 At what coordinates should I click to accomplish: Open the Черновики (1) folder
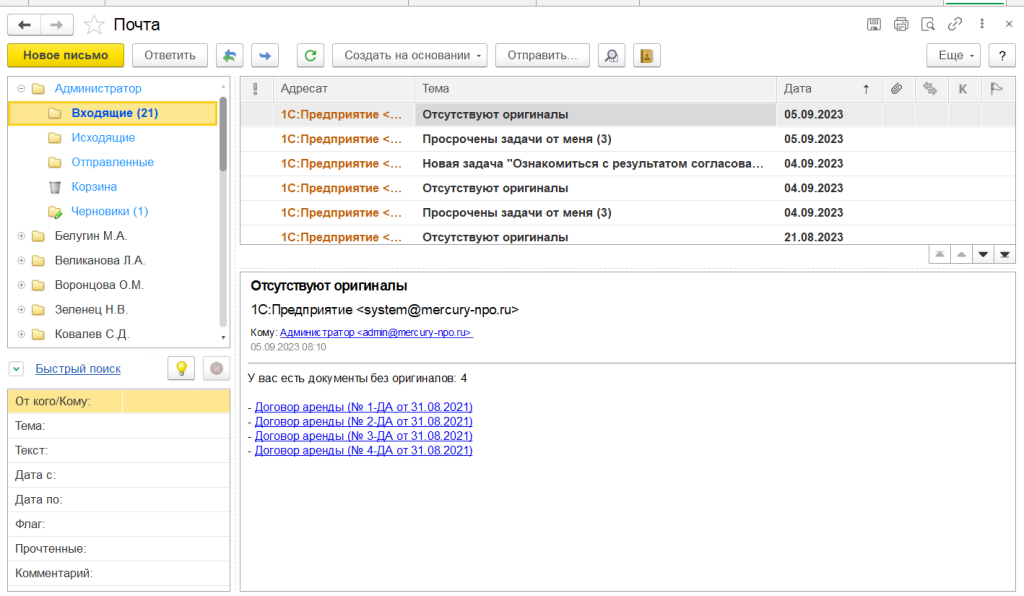click(x=109, y=211)
